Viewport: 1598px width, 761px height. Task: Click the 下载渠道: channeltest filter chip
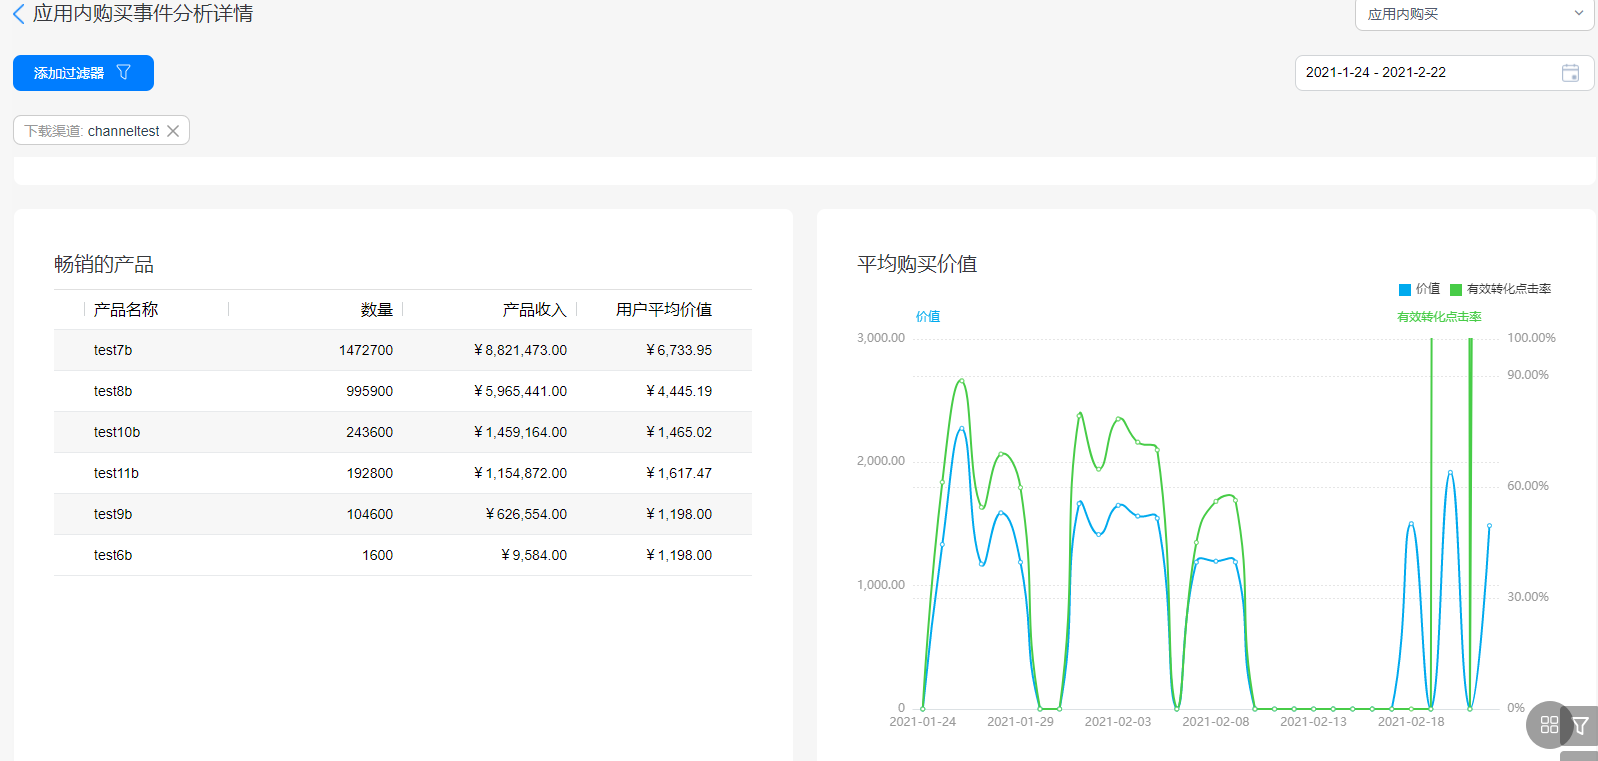(x=101, y=131)
